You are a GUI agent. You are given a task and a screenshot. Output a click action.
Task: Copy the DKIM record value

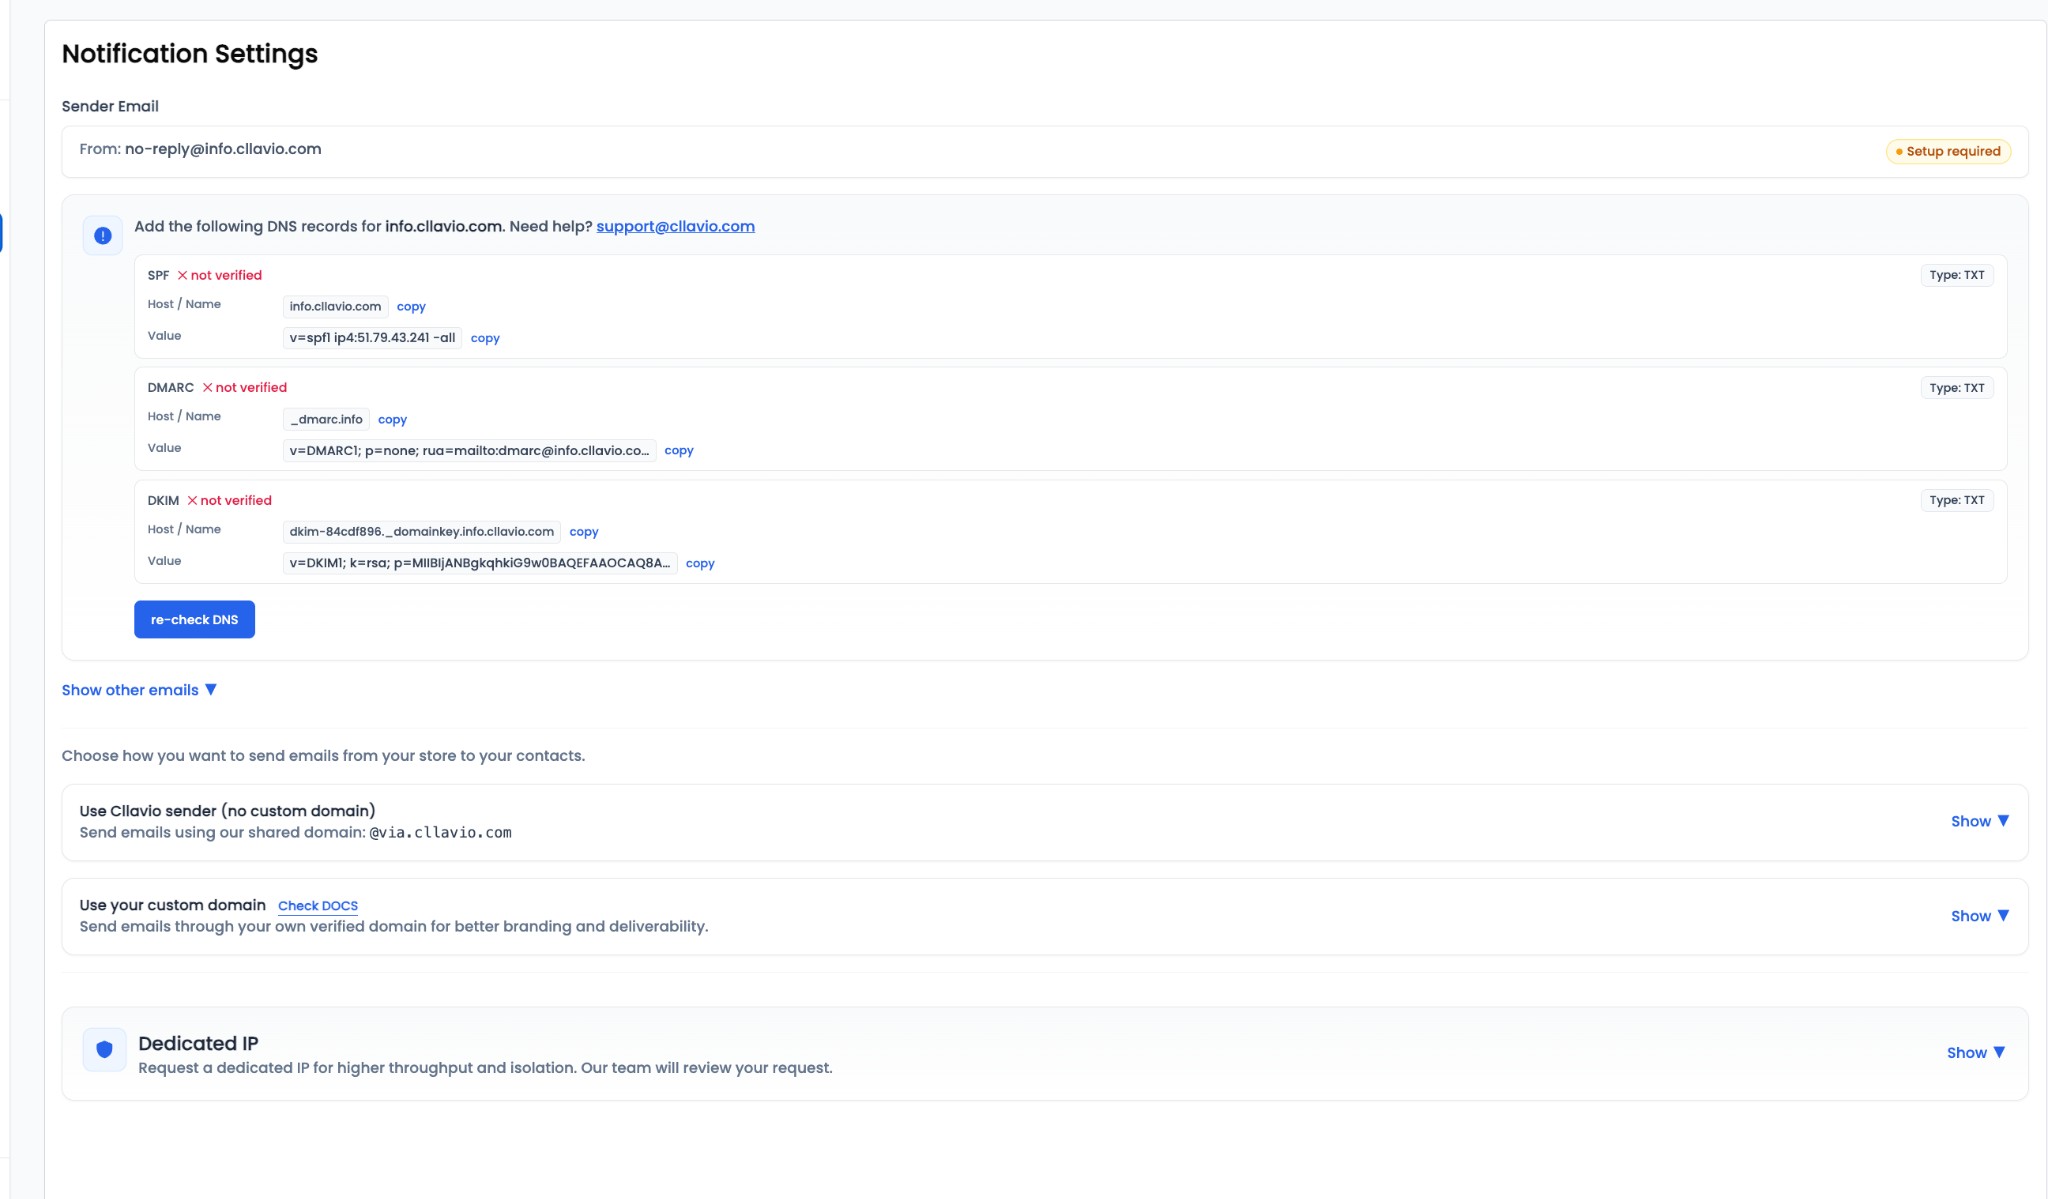pos(699,563)
